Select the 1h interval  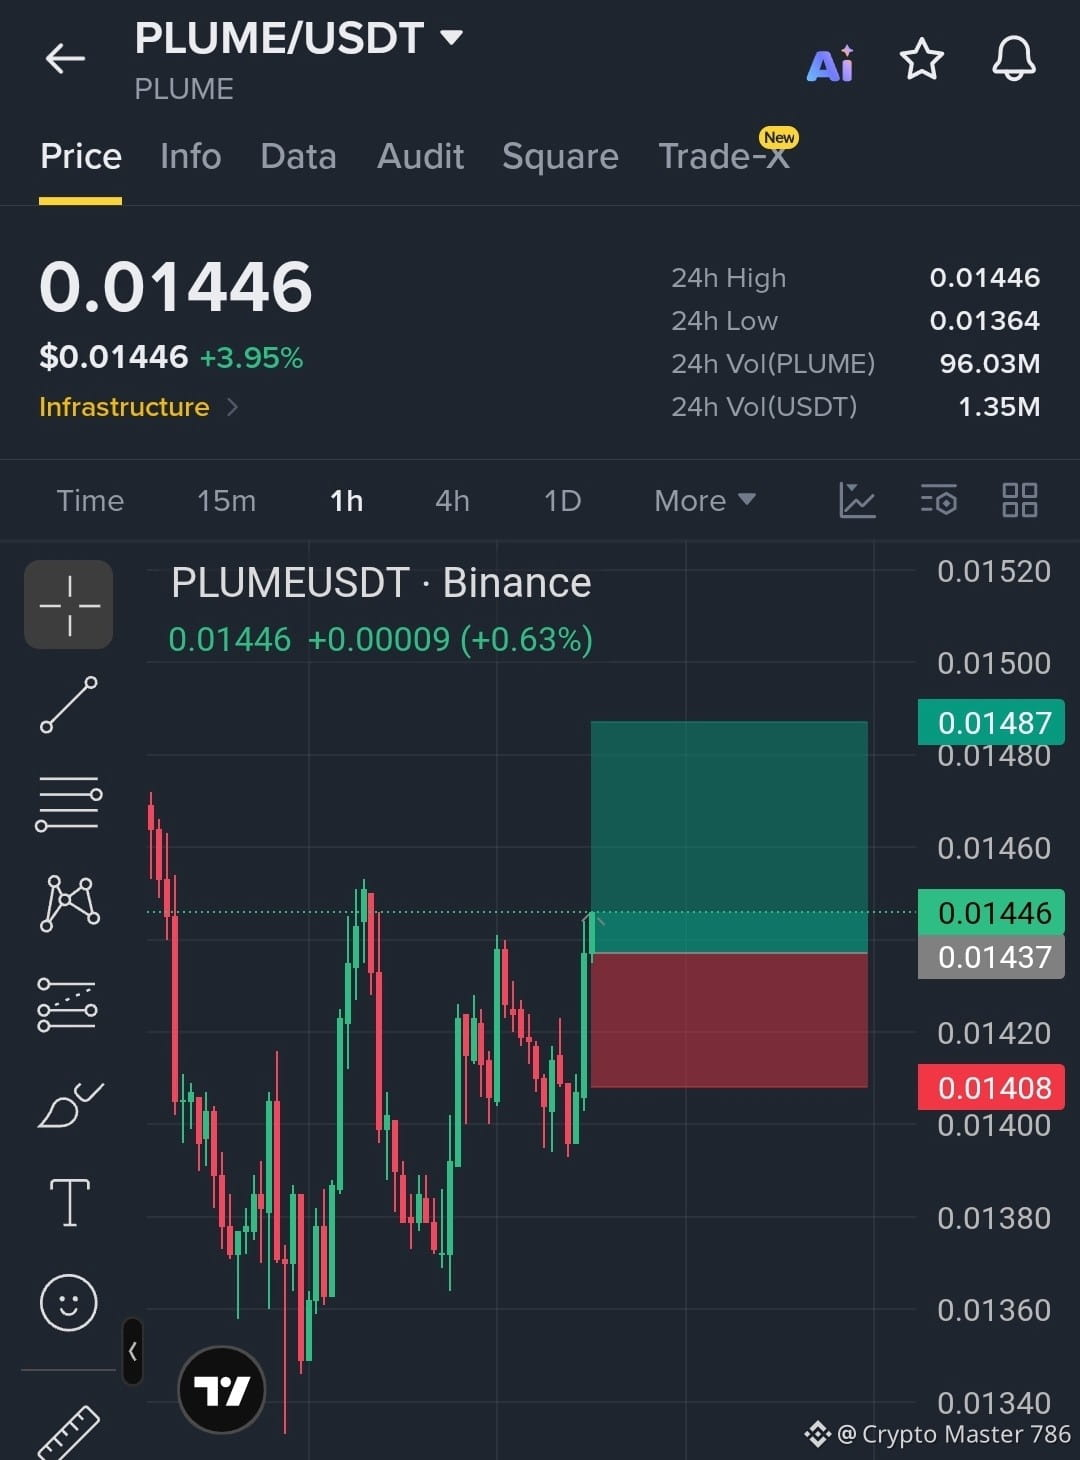[x=346, y=500]
